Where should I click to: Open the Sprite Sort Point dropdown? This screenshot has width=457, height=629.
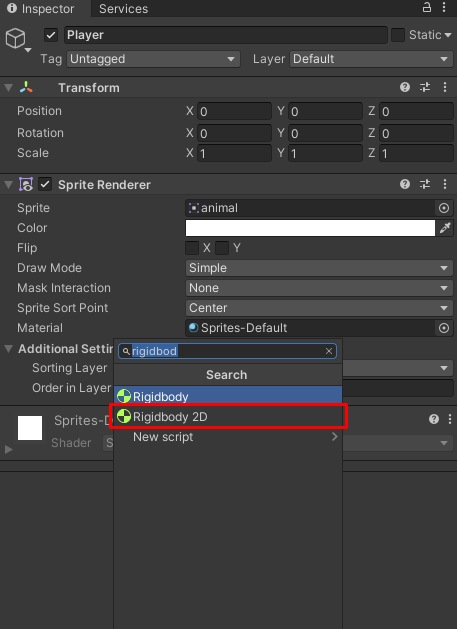[319, 308]
